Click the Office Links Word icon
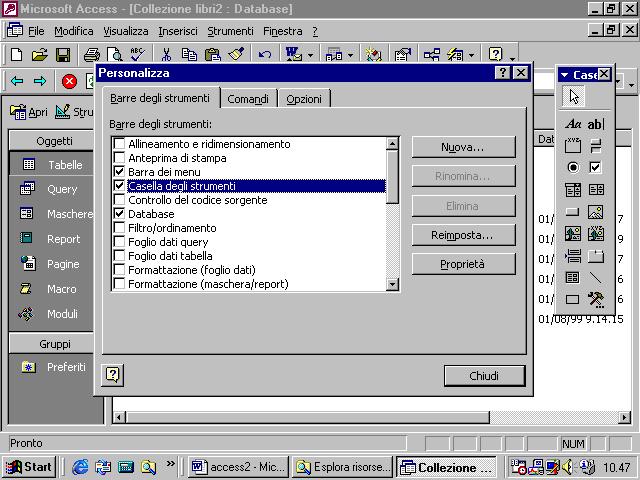The height and width of the screenshot is (480, 640). 293,55
